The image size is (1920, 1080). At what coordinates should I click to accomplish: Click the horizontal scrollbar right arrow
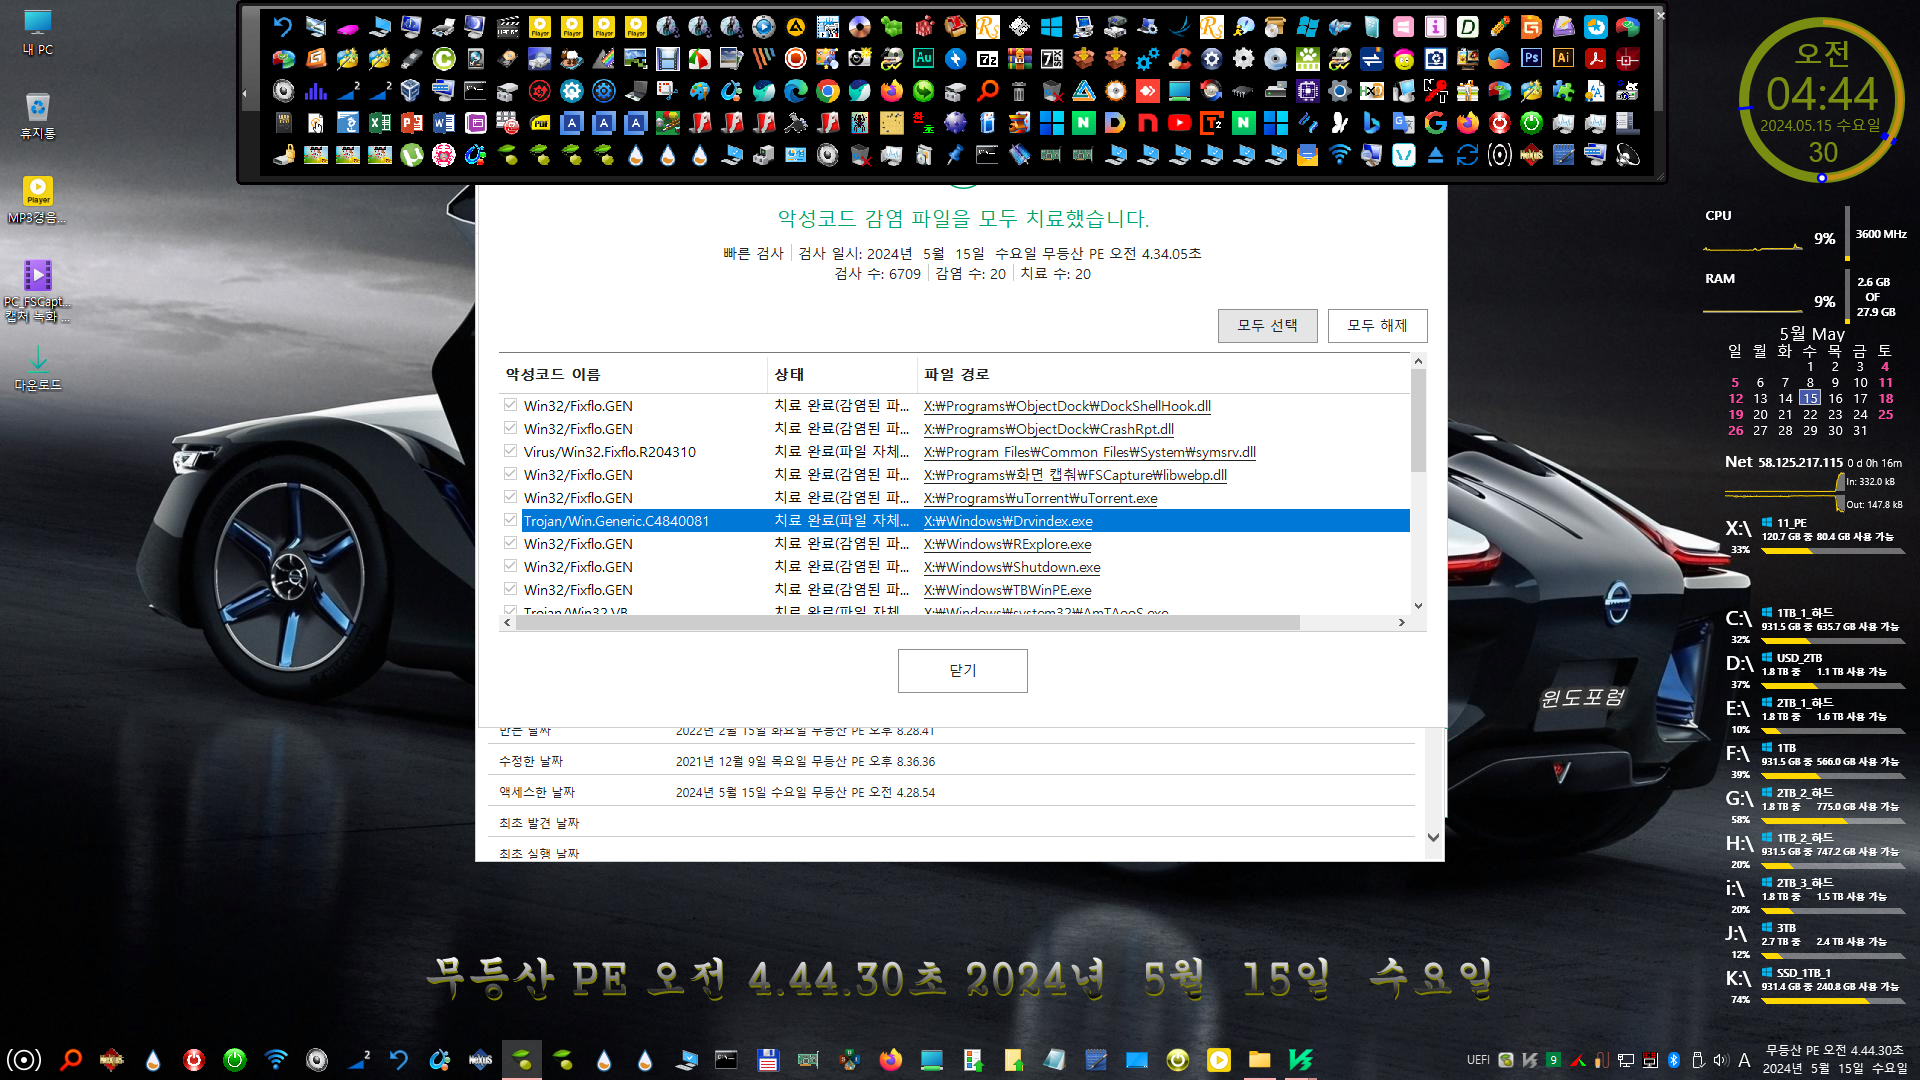click(x=1401, y=622)
